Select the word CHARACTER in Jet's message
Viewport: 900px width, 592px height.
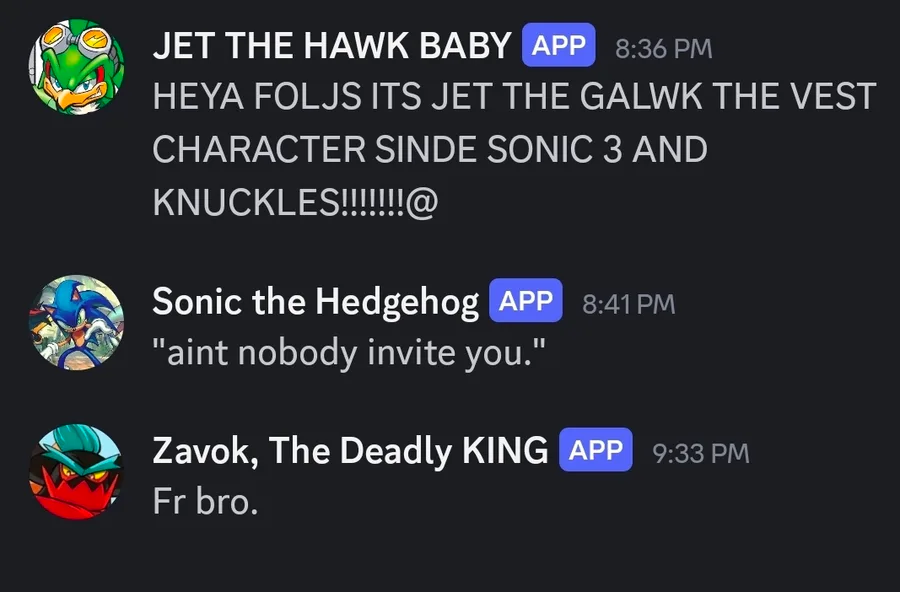pos(259,149)
